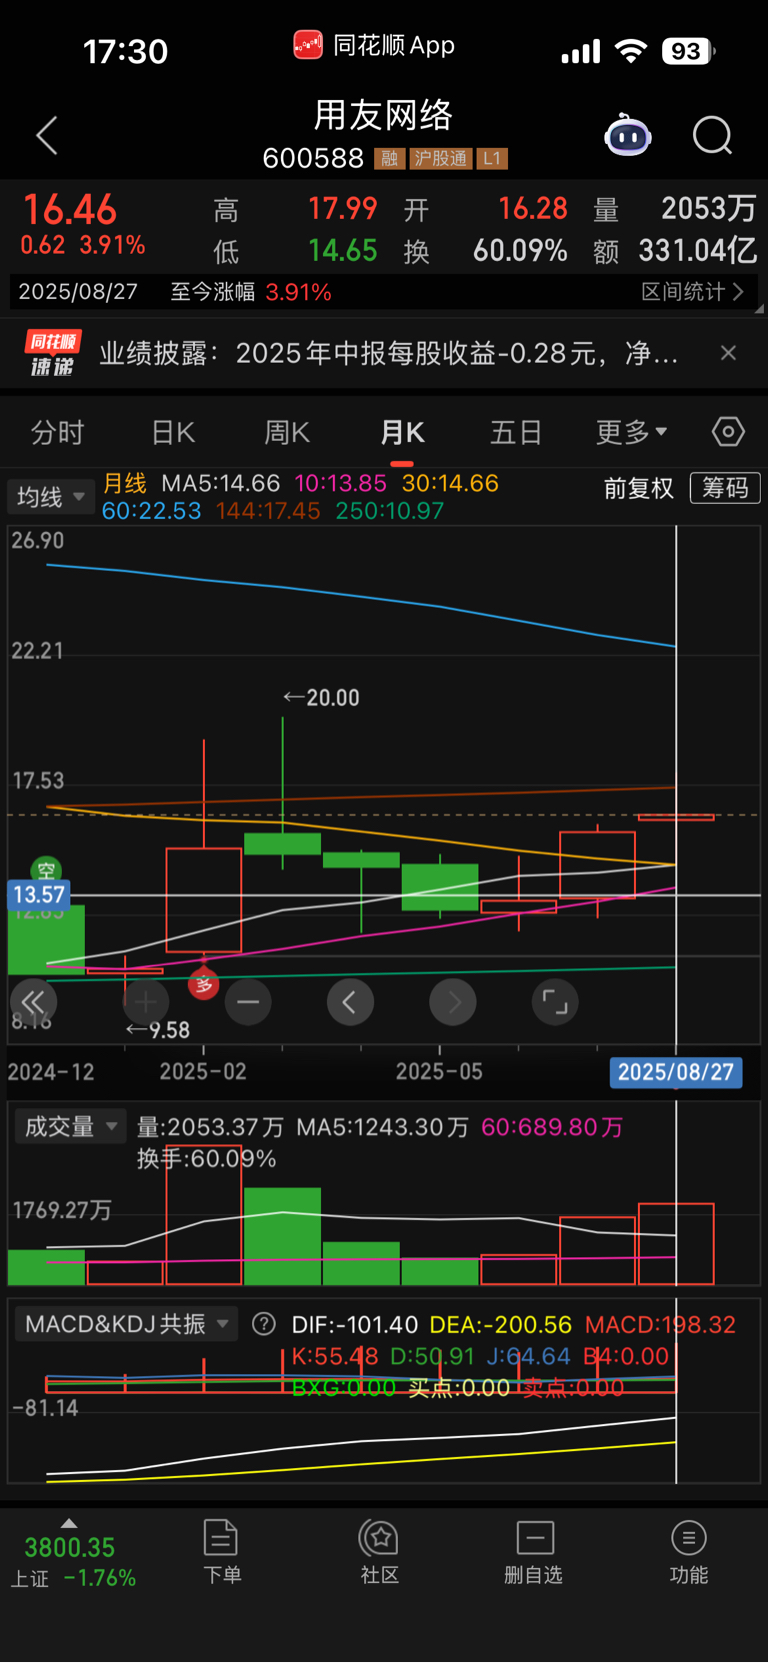The width and height of the screenshot is (768, 1663).
Task: Toggle the 筹码 chip distribution button
Action: (725, 488)
